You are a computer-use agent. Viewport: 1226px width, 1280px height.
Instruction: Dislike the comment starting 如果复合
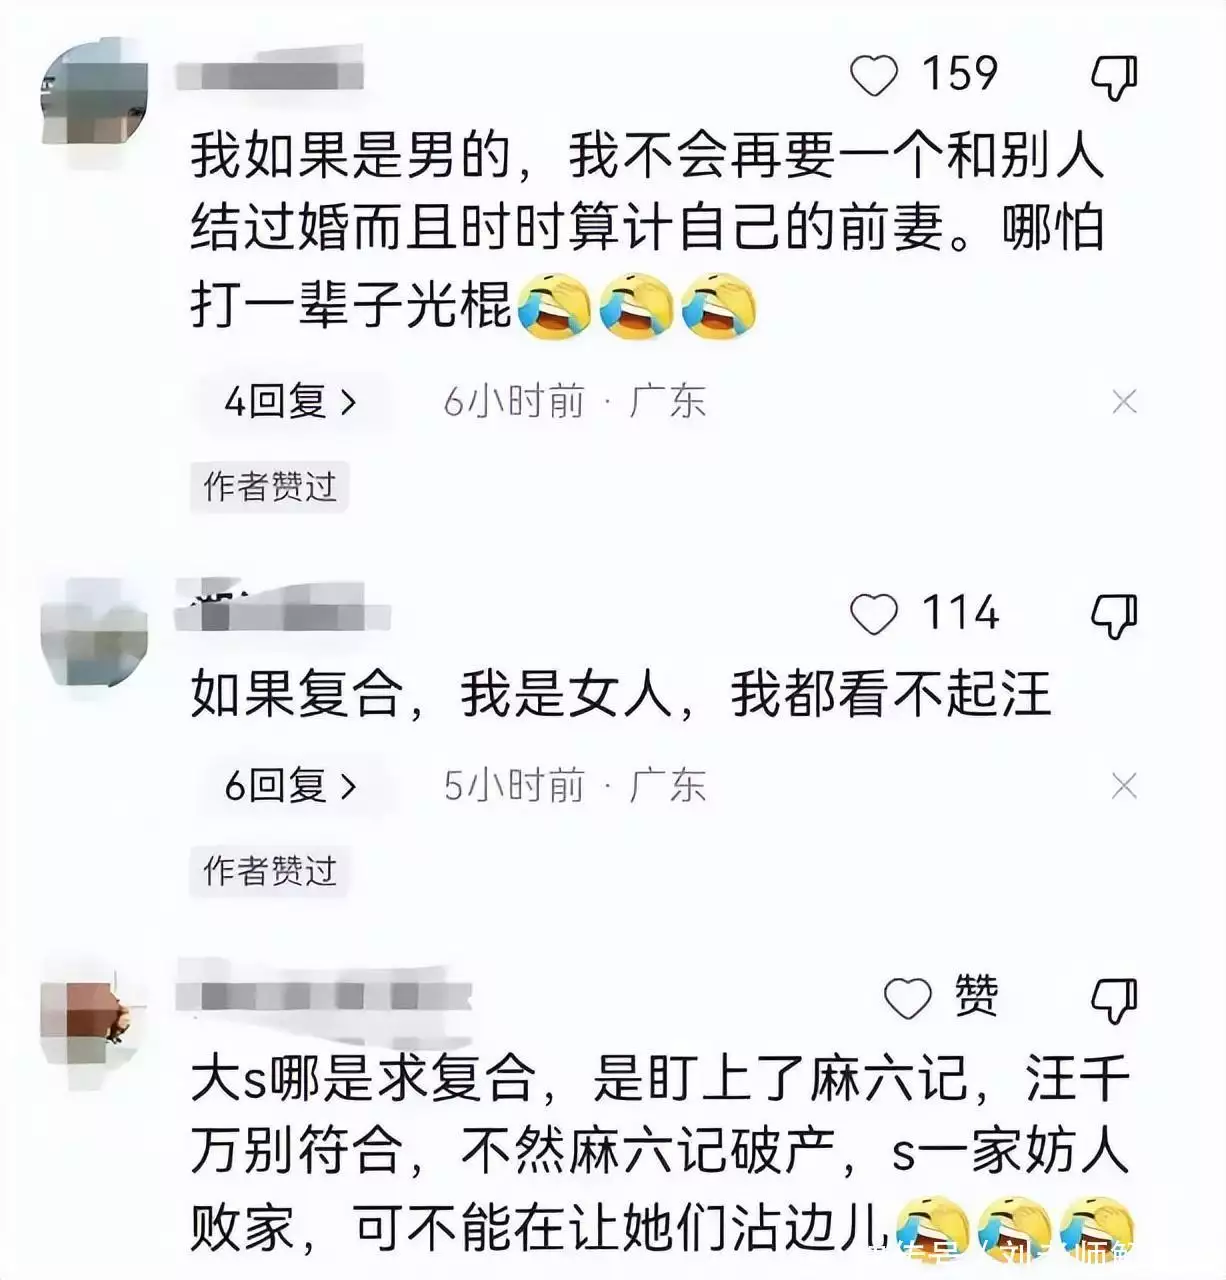click(1114, 616)
